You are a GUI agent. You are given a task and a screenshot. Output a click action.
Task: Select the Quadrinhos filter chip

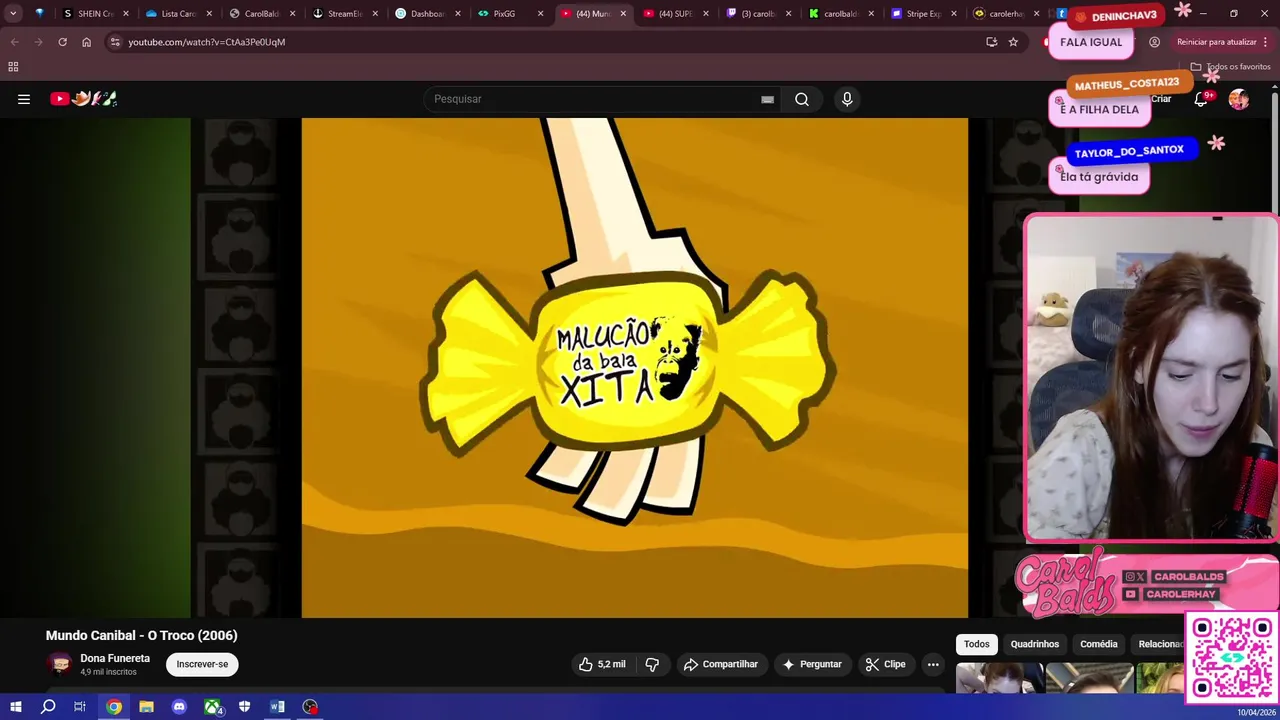point(1034,644)
